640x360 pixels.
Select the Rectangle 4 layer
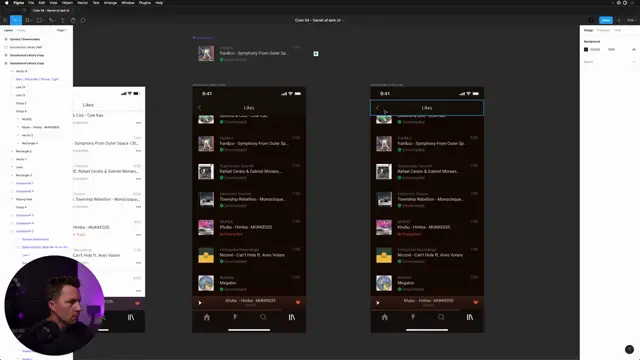click(30, 143)
